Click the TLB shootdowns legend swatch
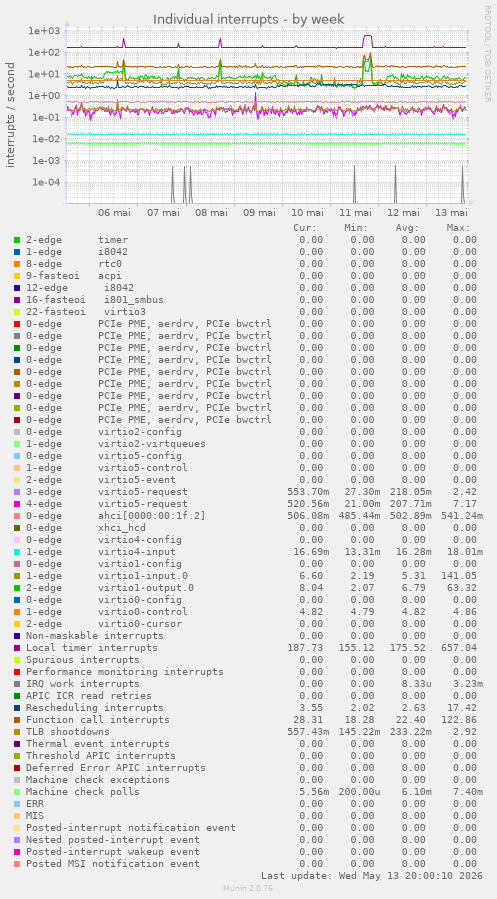Image resolution: width=497 pixels, height=899 pixels. (x=17, y=732)
